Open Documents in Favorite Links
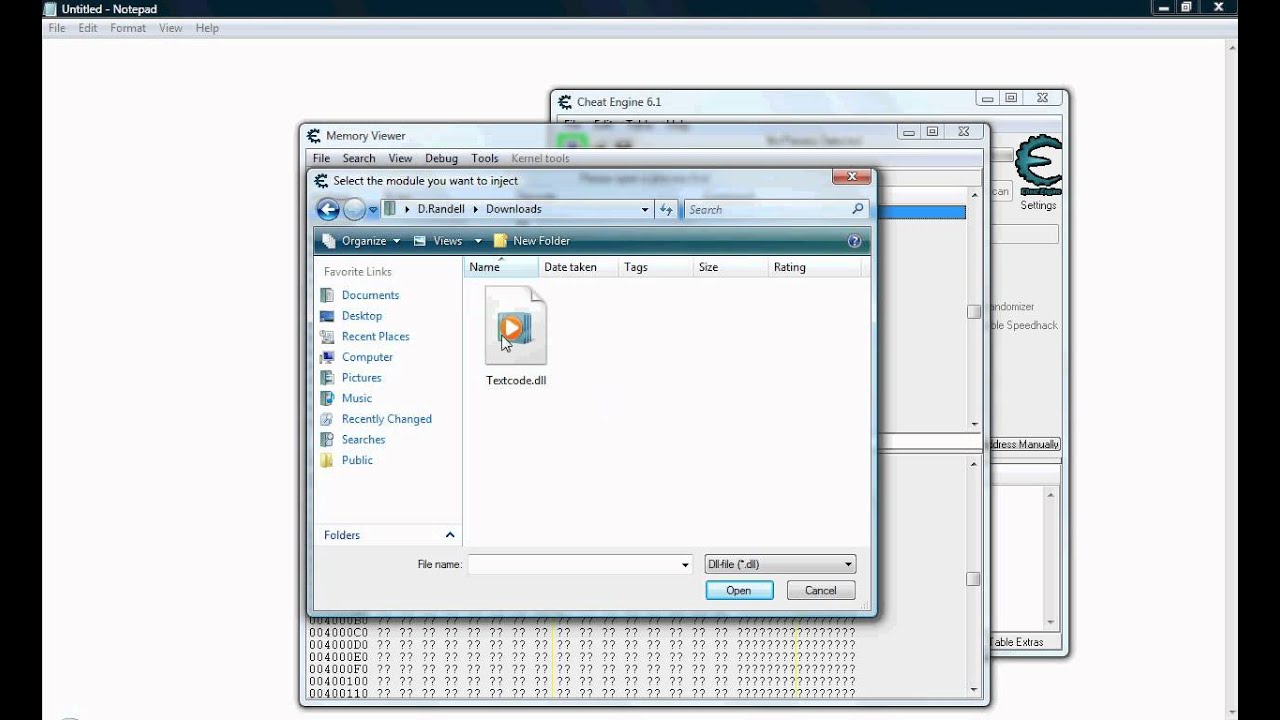This screenshot has height=720, width=1280. click(x=370, y=295)
